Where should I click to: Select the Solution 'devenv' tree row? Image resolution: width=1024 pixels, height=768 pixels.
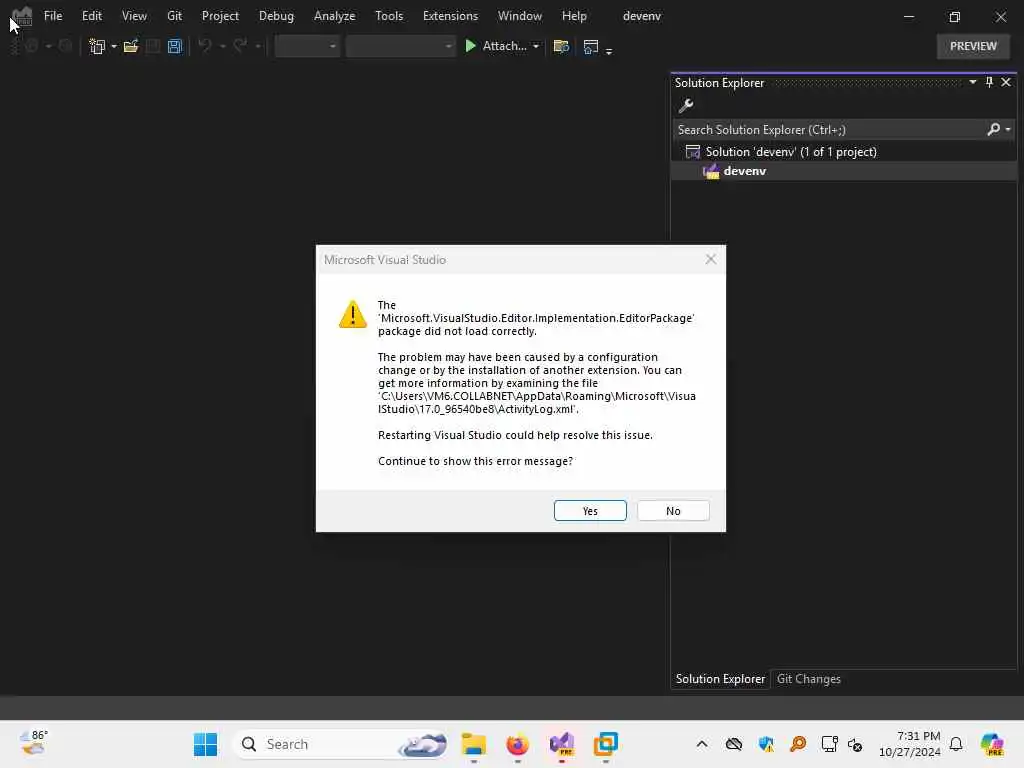[x=844, y=152]
